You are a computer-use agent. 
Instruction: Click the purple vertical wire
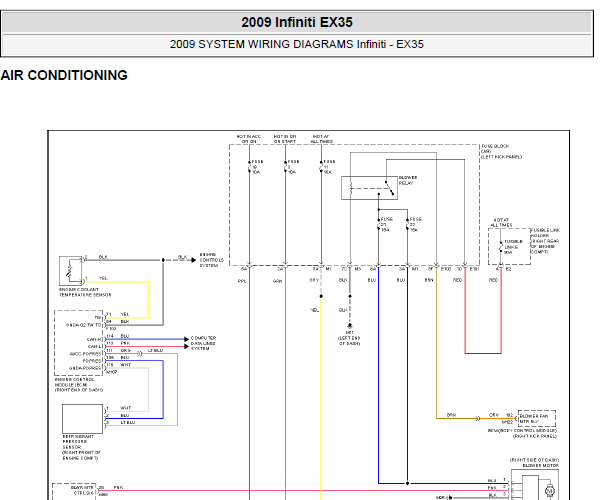coord(249,383)
